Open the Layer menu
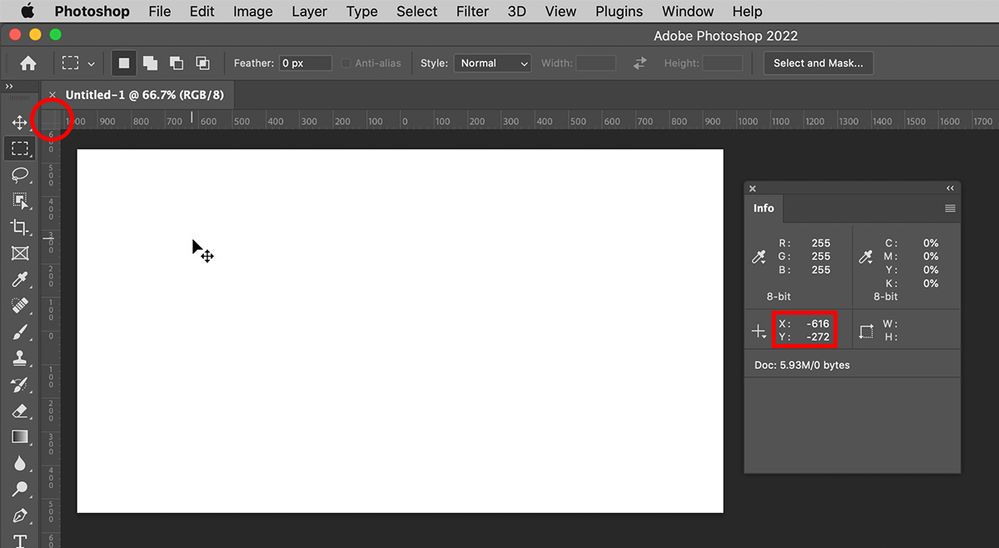Image resolution: width=999 pixels, height=548 pixels. [309, 11]
